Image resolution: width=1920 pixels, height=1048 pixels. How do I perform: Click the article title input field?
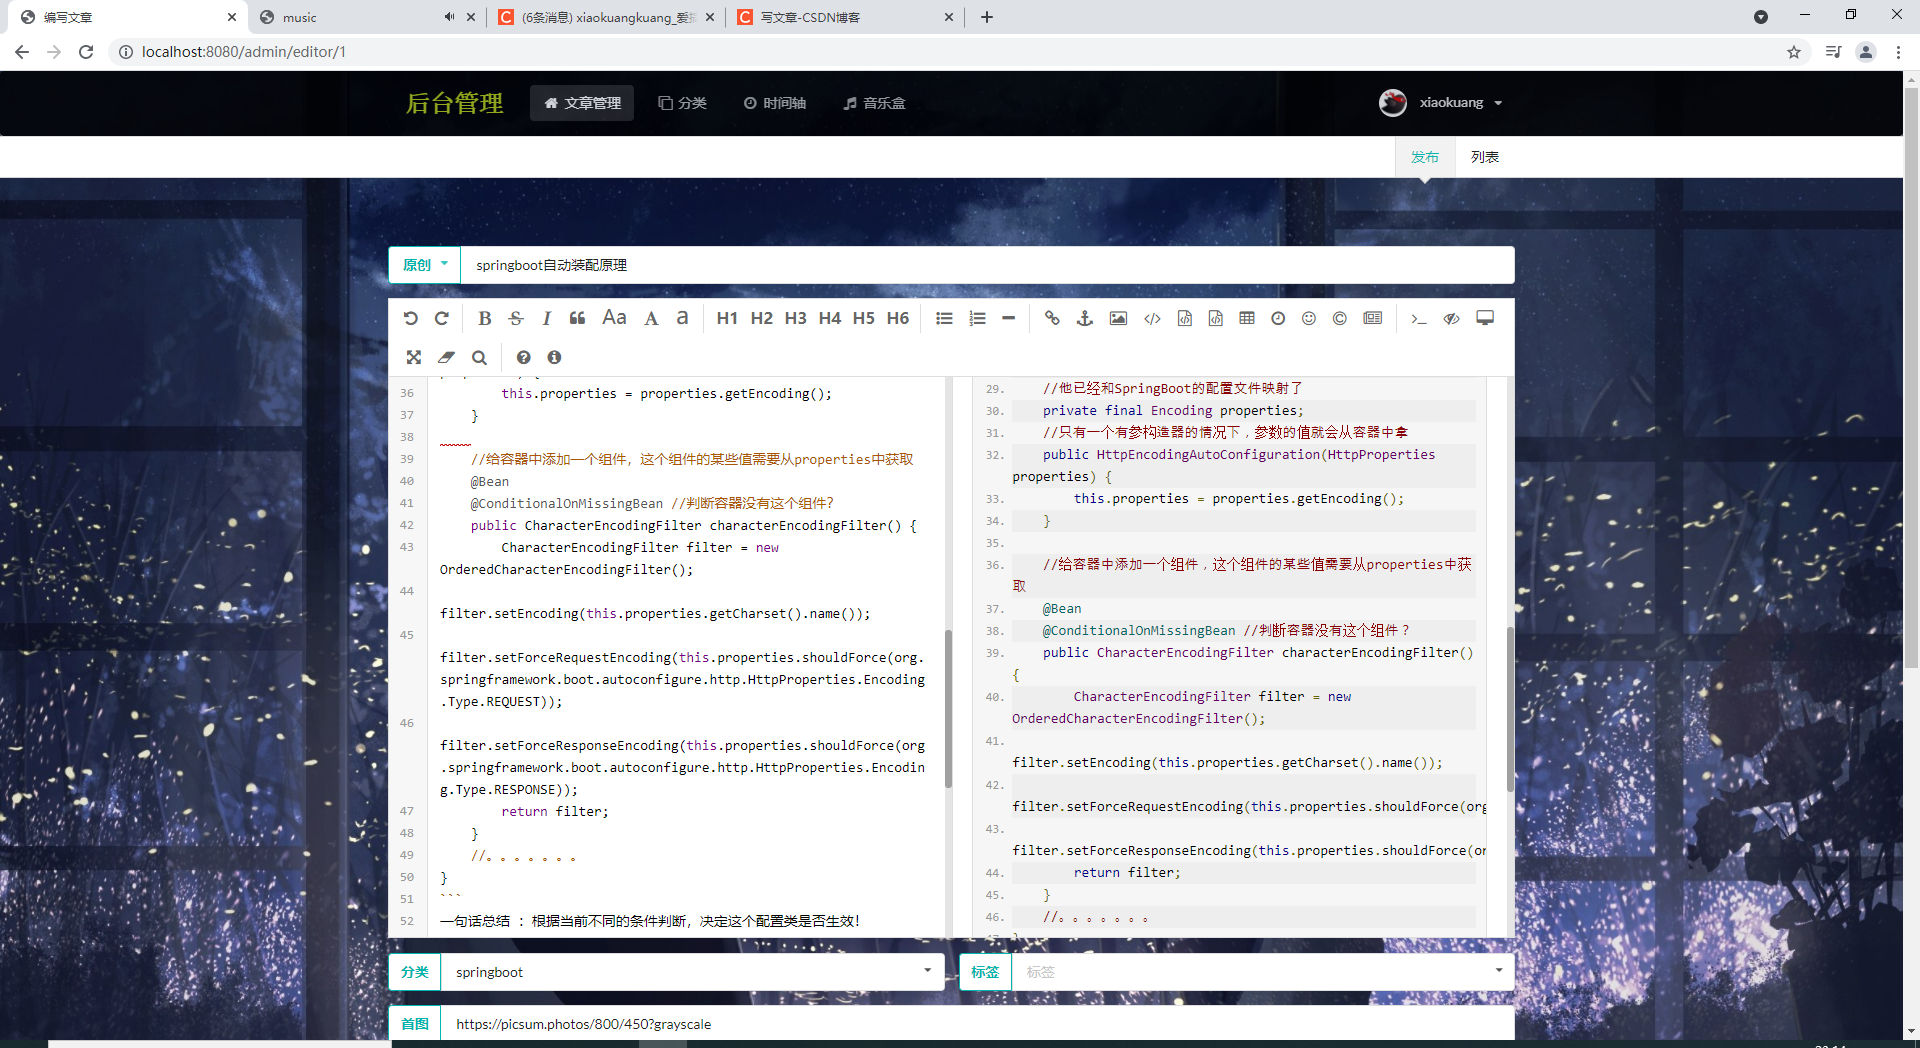click(x=987, y=265)
